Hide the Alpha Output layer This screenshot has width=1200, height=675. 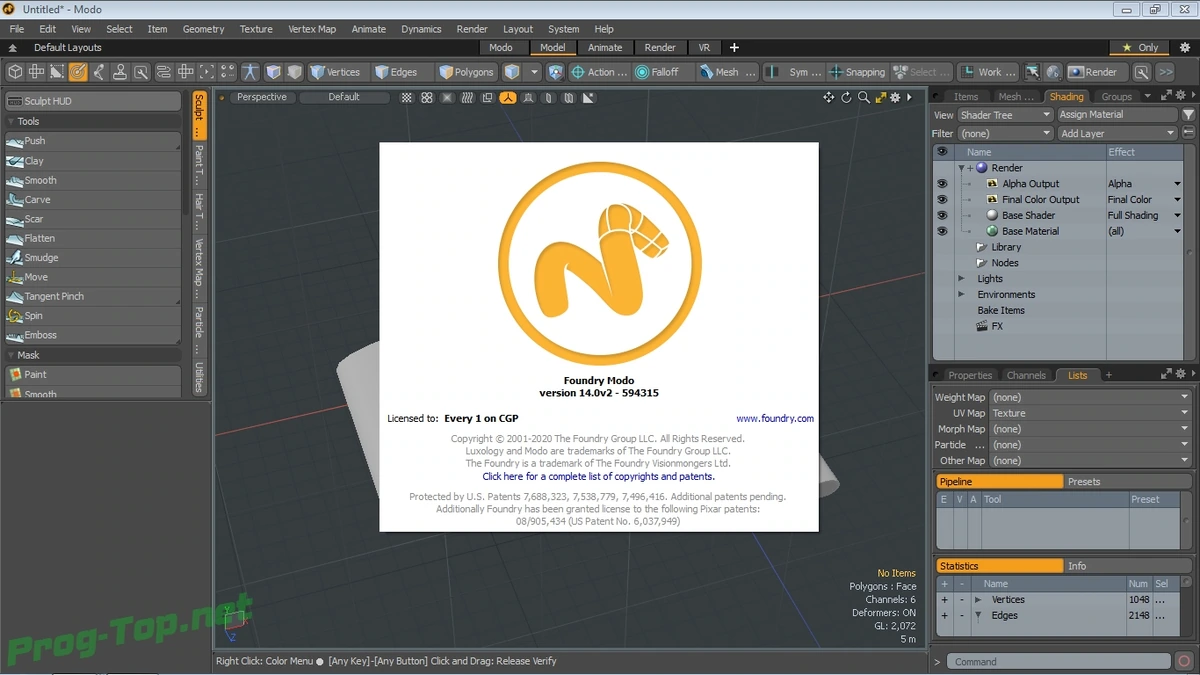pos(941,184)
